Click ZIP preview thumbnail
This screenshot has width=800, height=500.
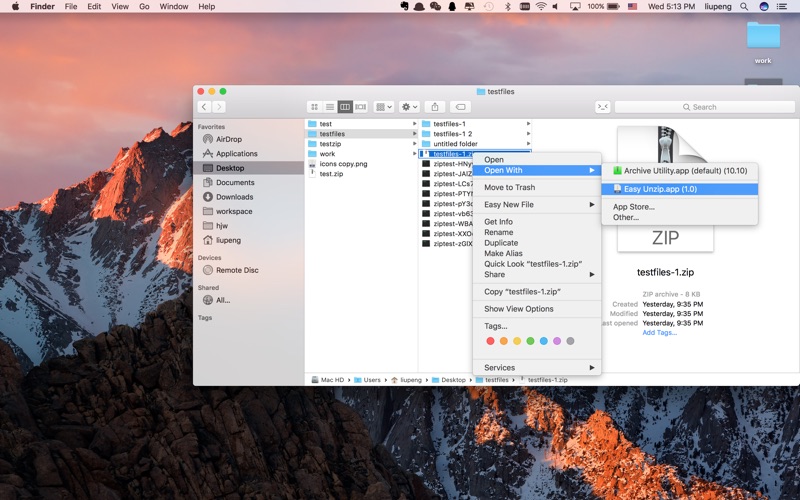pos(665,189)
